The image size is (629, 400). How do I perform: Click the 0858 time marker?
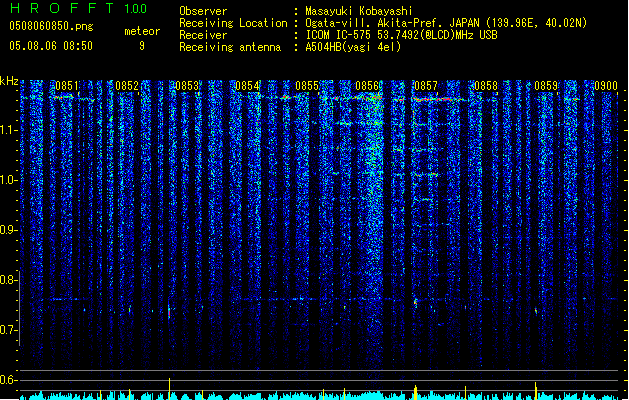[486, 85]
